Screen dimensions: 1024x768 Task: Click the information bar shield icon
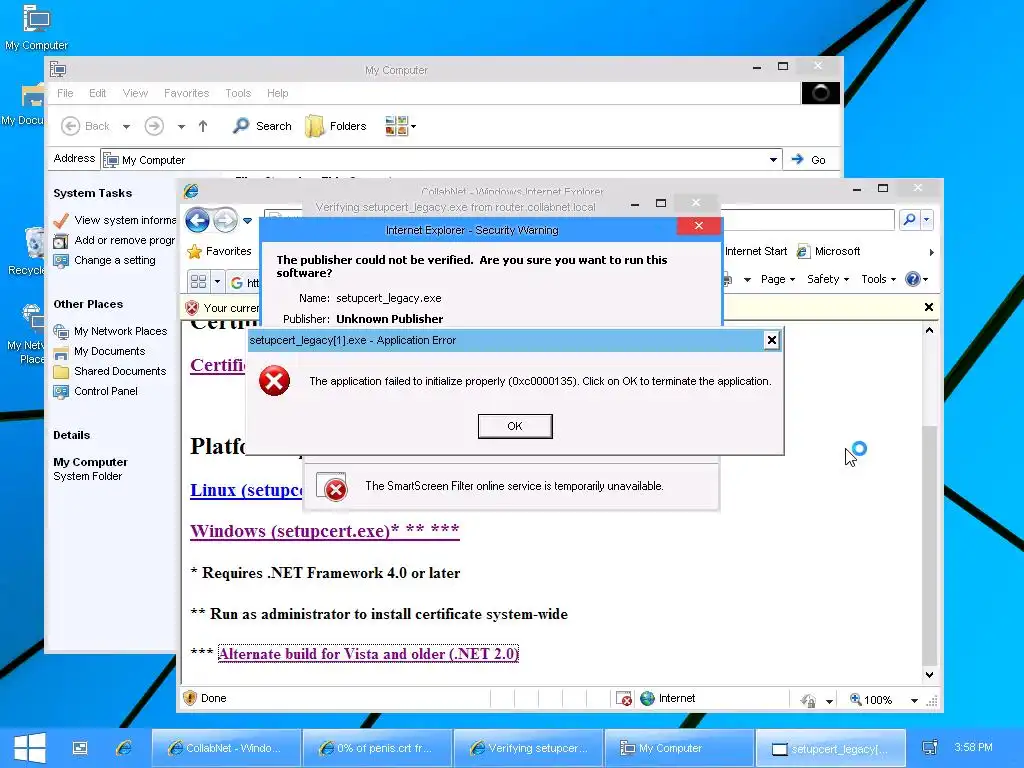point(192,308)
